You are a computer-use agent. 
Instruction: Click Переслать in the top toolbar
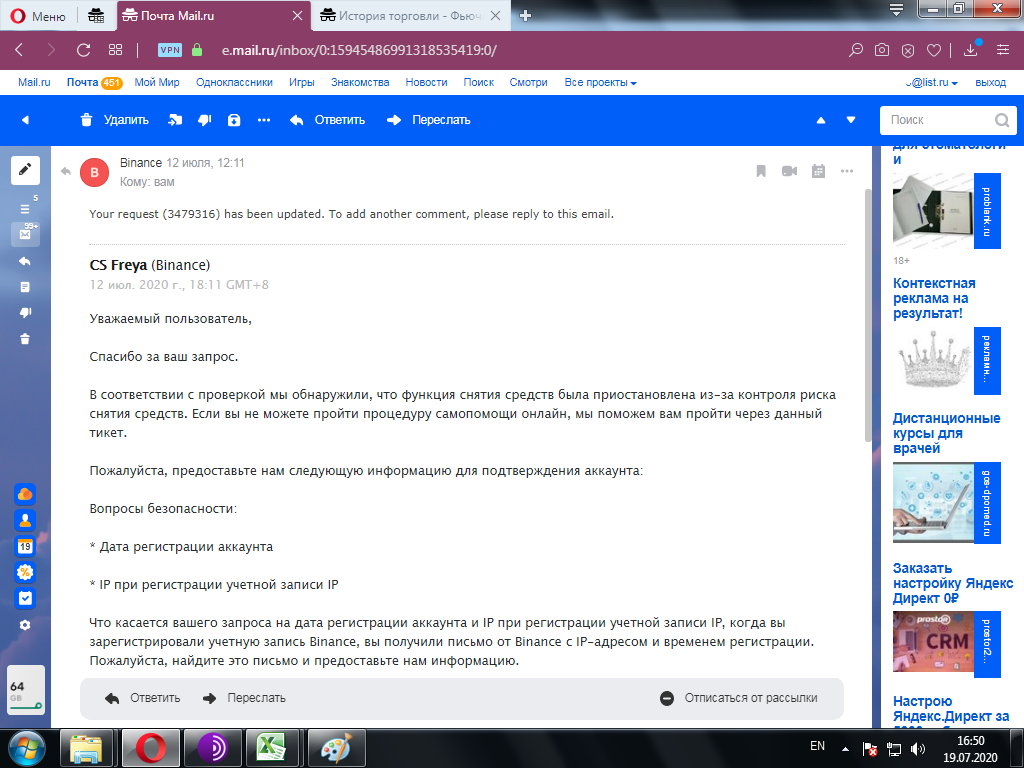[x=429, y=120]
